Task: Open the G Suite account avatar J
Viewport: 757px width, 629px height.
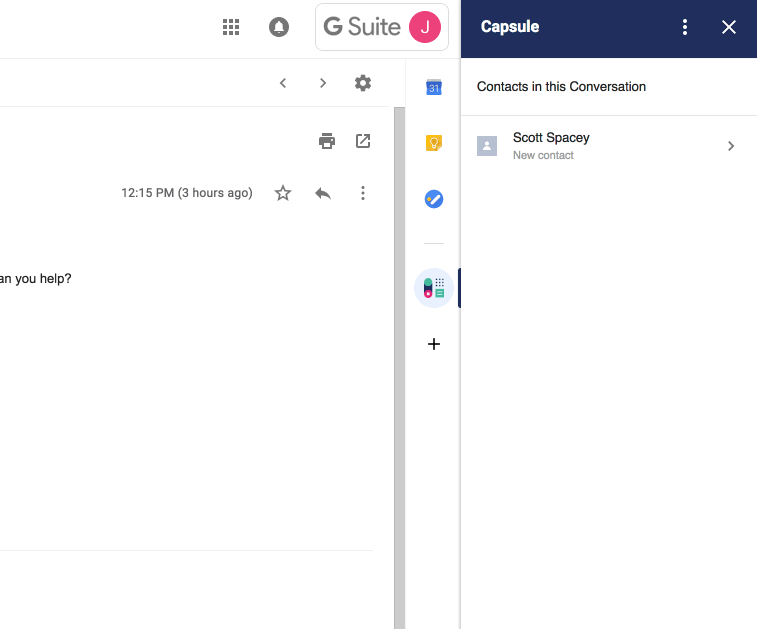Action: pyautogui.click(x=425, y=27)
